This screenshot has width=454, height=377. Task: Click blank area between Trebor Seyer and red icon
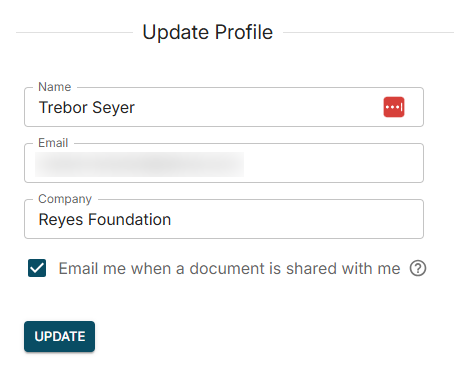tap(259, 107)
